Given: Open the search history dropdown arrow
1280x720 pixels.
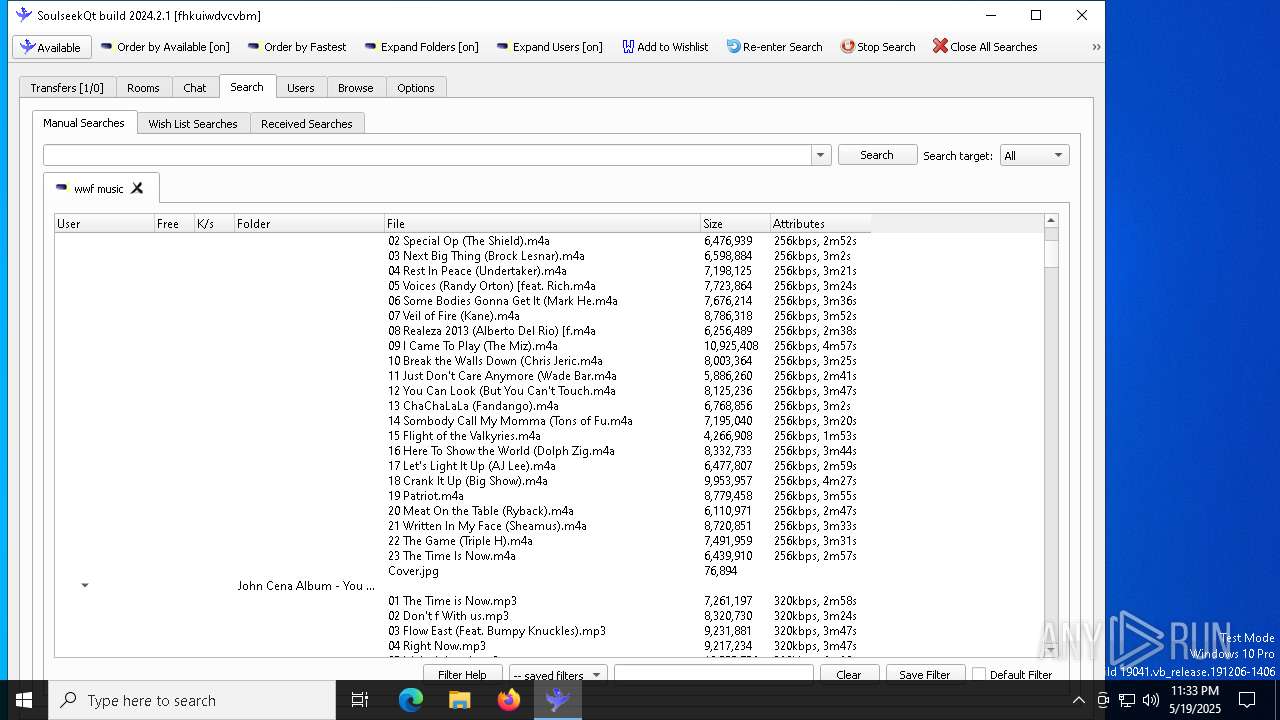Looking at the screenshot, I should click(821, 155).
